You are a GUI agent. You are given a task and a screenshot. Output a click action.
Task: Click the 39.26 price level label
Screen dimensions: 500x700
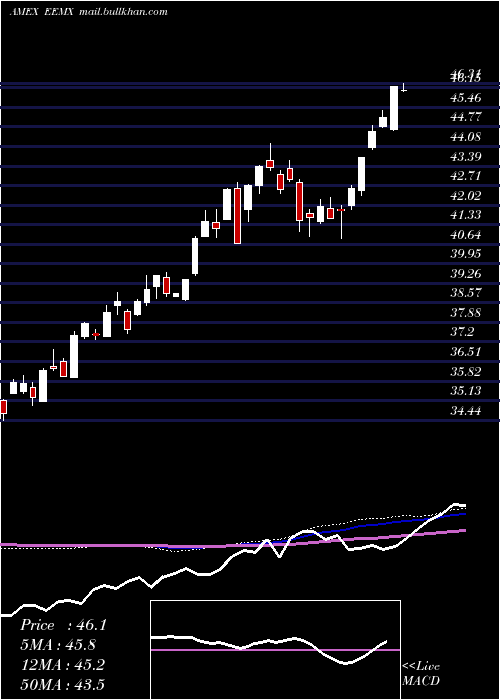coord(466,273)
